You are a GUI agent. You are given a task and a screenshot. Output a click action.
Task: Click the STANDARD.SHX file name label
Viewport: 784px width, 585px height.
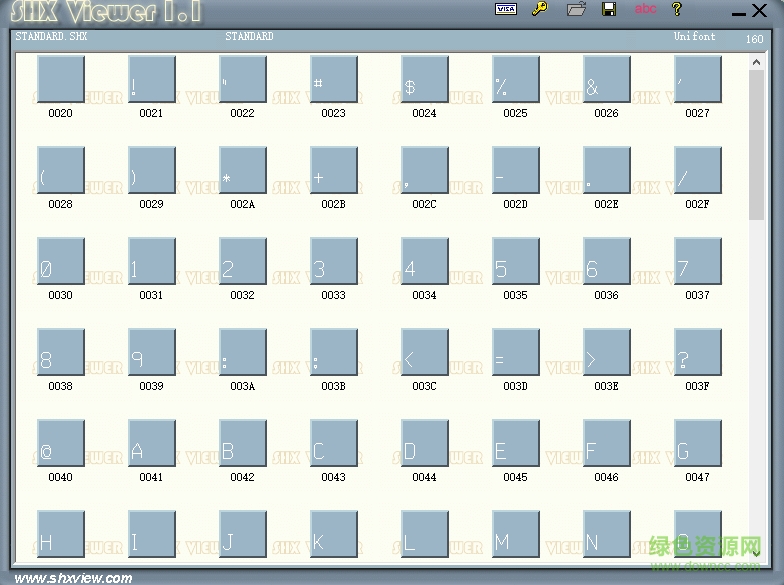pos(51,37)
